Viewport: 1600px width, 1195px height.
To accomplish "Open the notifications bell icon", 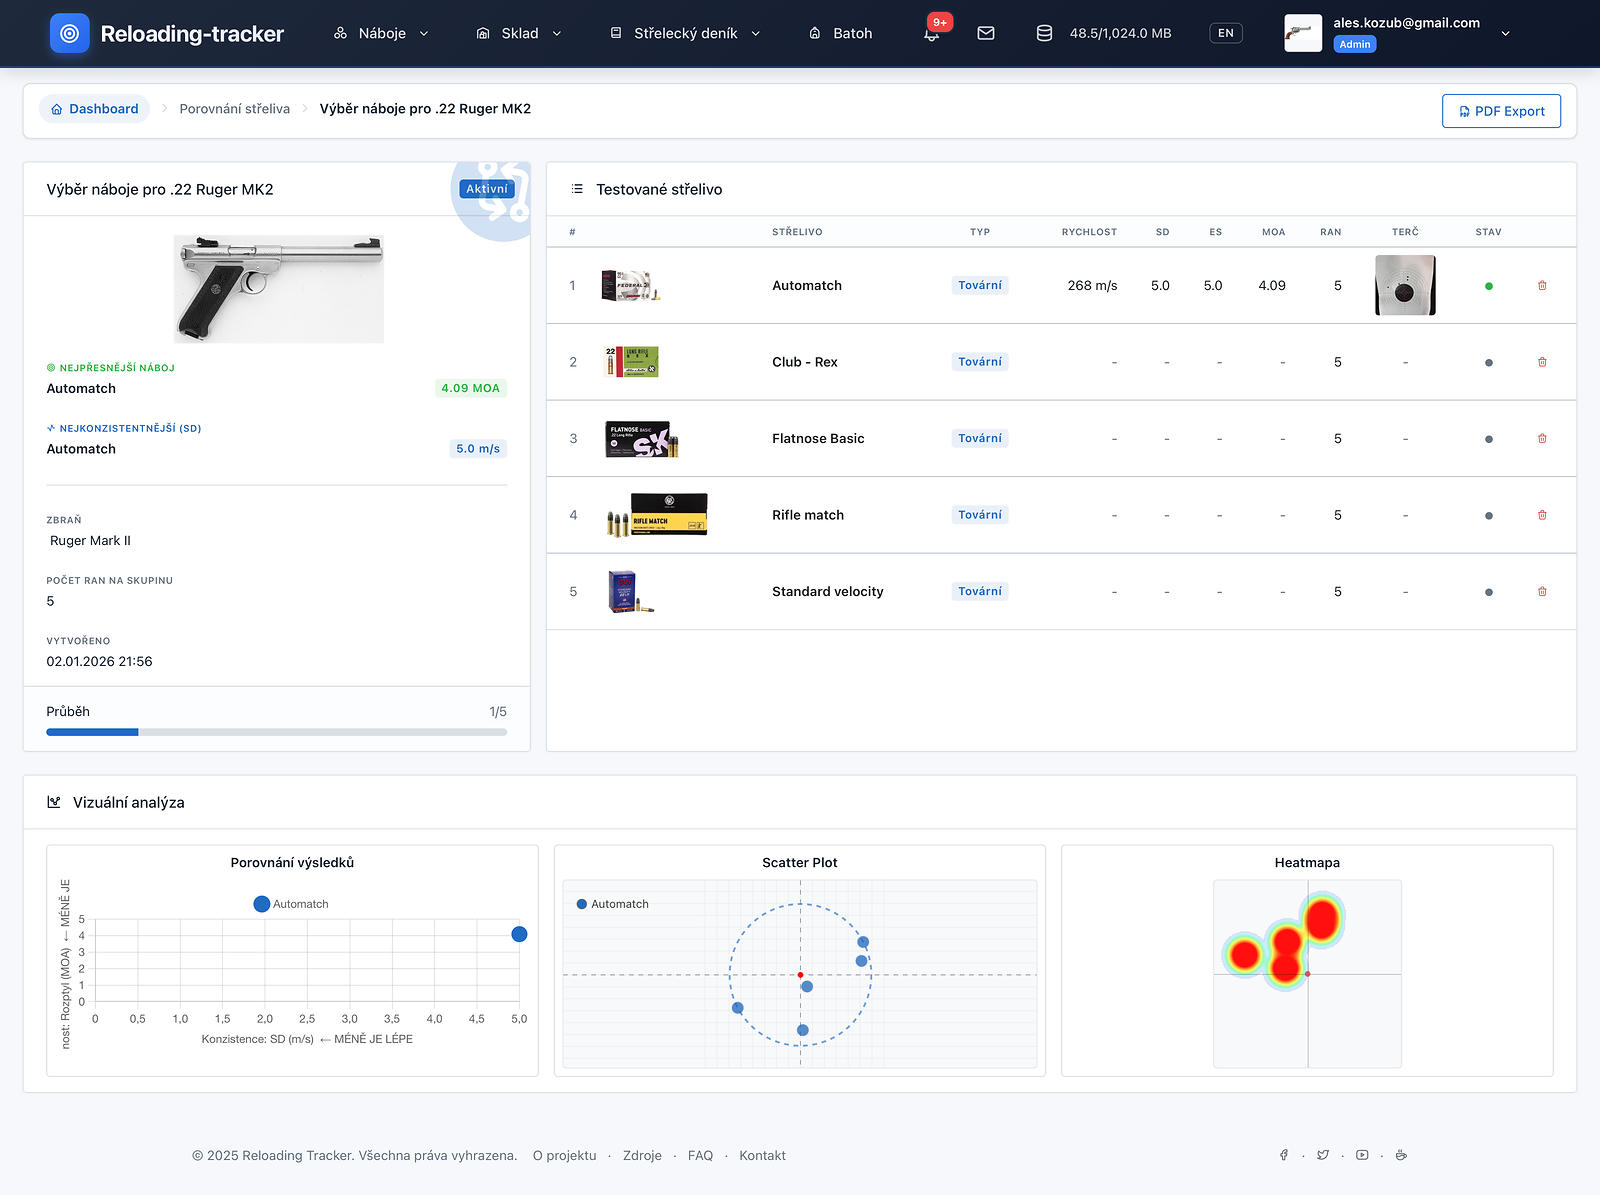I will (x=931, y=34).
